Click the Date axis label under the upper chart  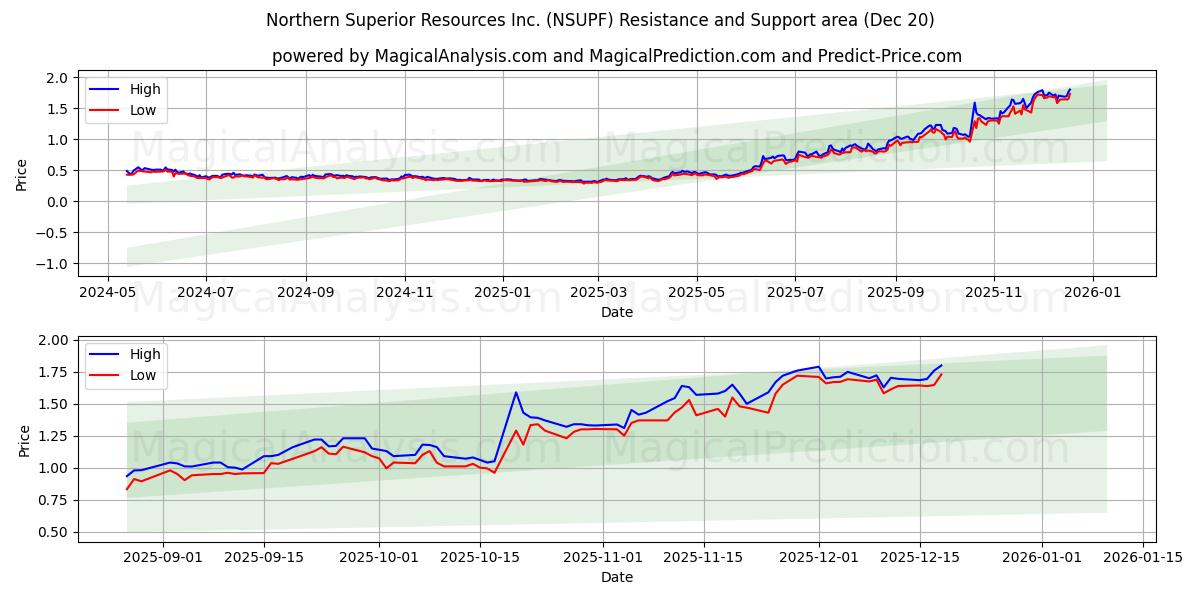[617, 312]
